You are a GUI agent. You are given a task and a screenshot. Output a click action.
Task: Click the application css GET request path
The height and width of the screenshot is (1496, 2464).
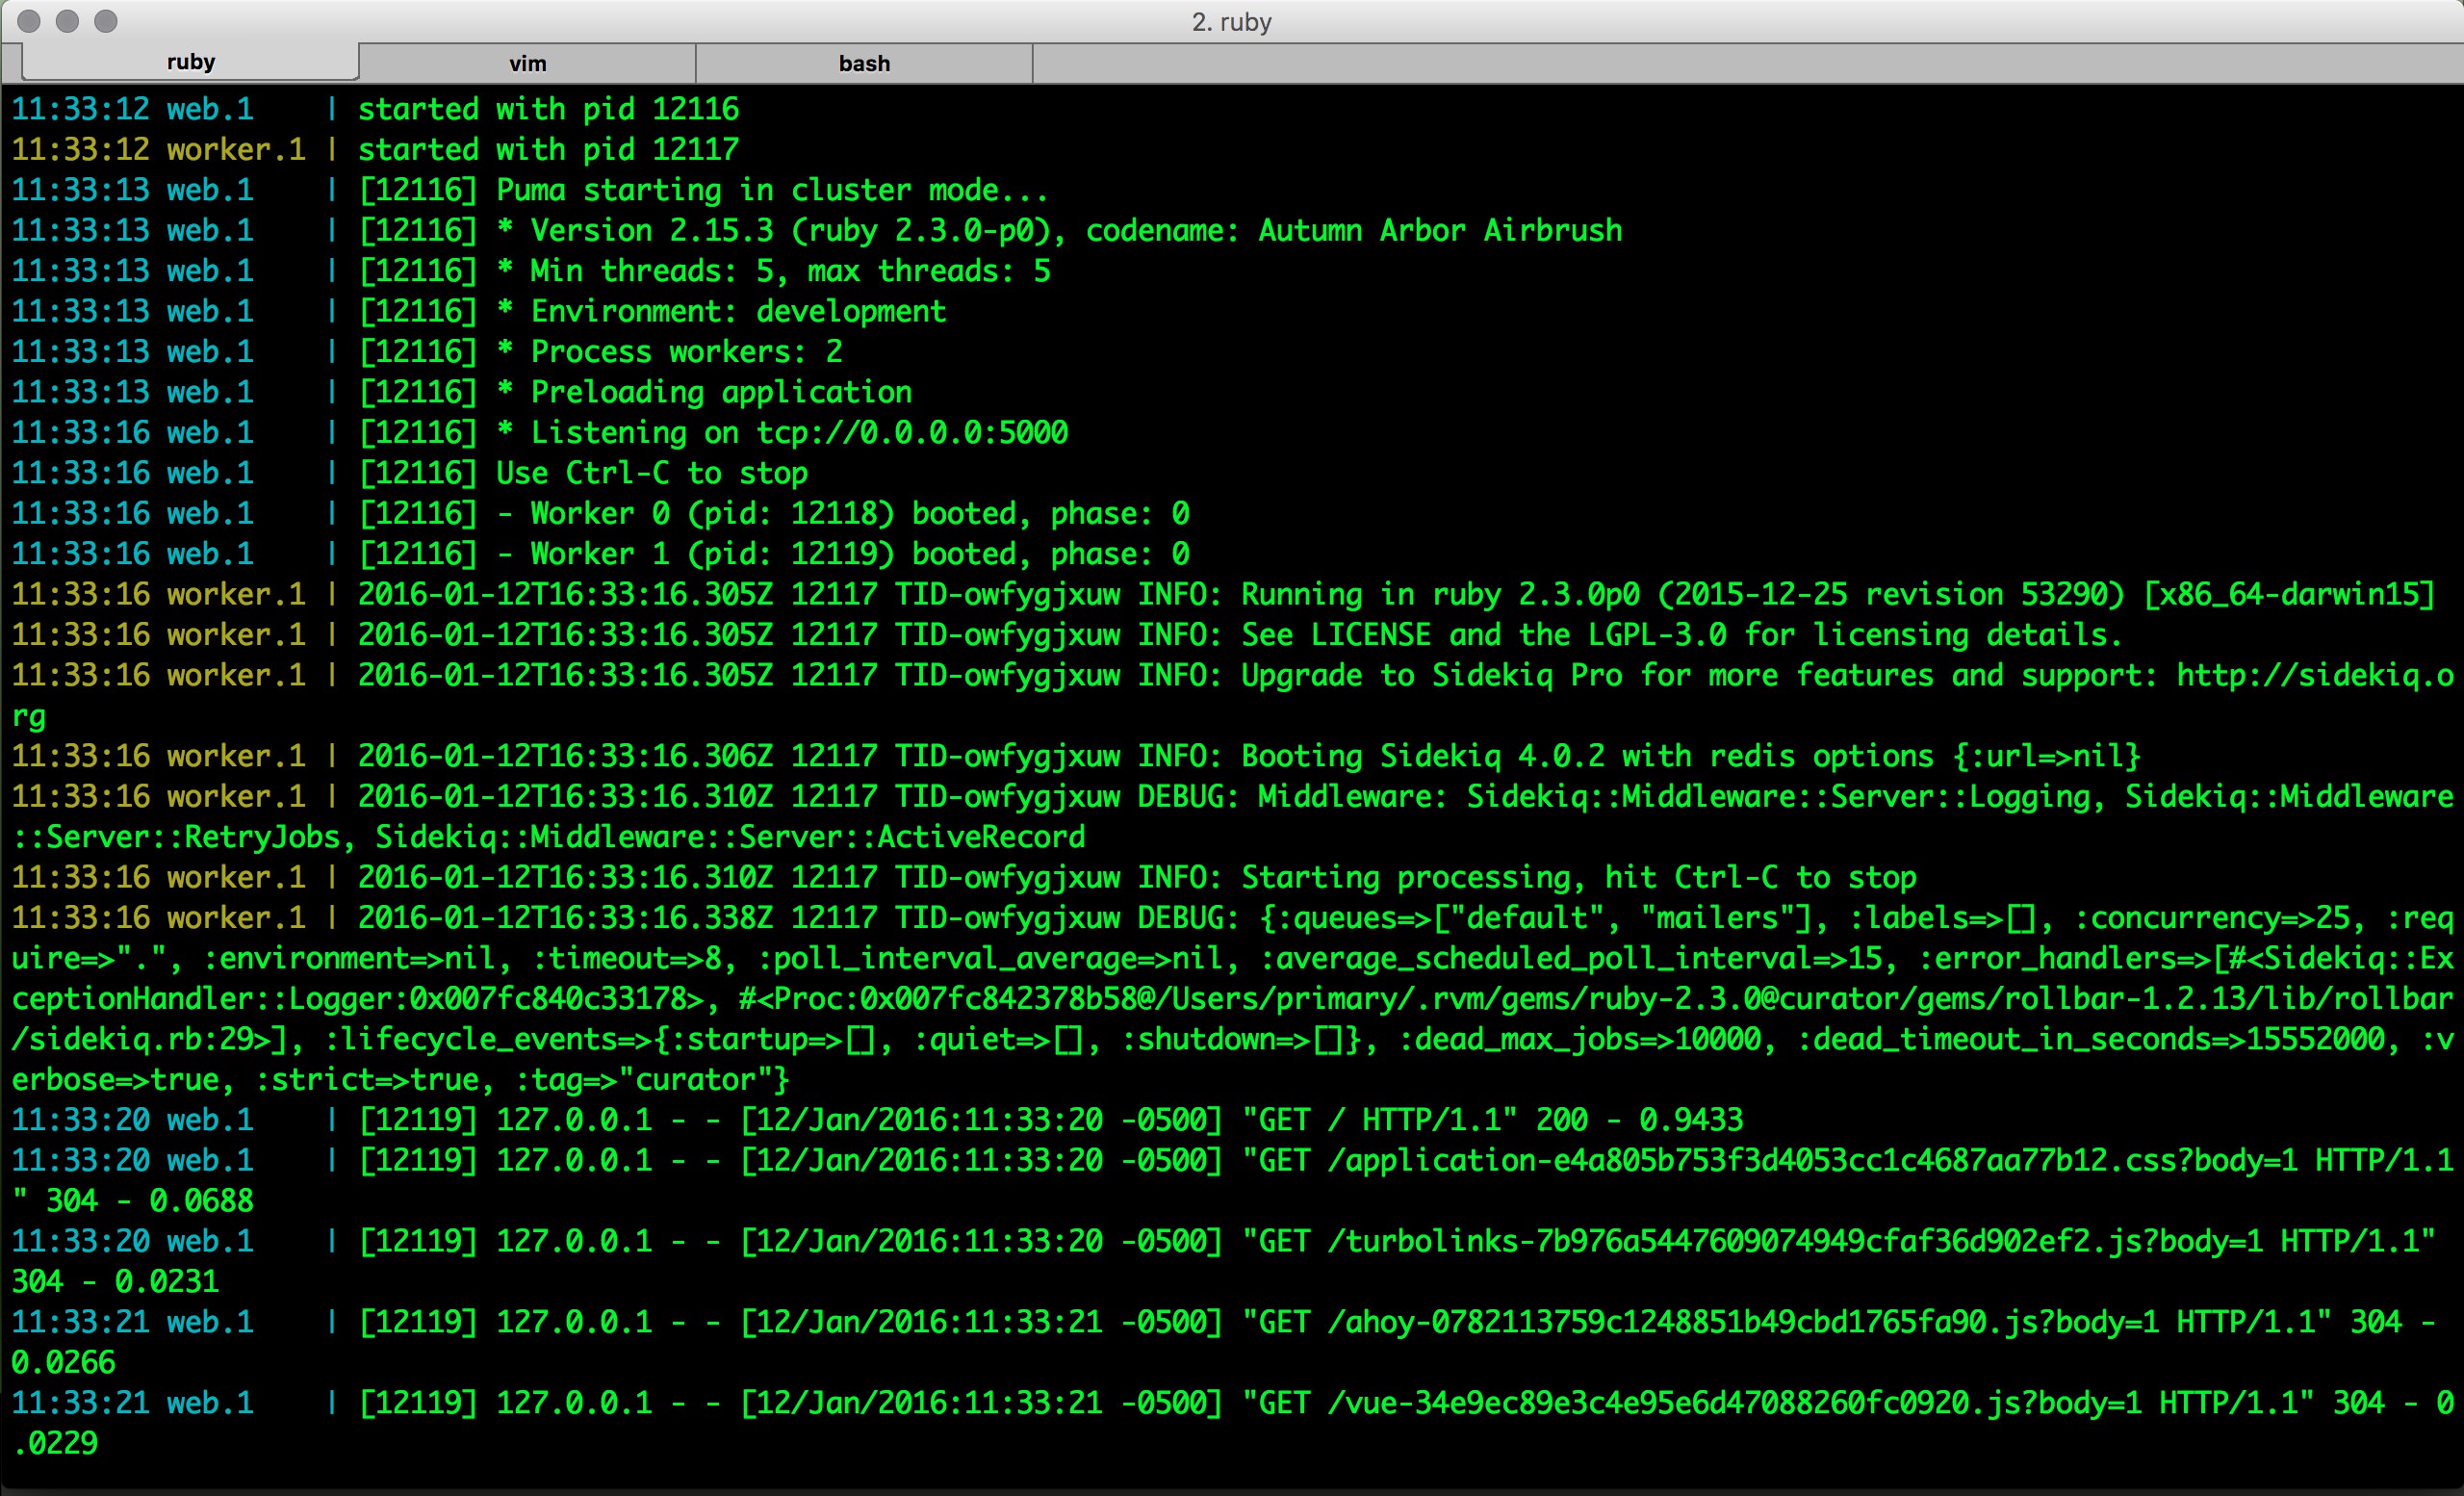tap(1813, 1160)
